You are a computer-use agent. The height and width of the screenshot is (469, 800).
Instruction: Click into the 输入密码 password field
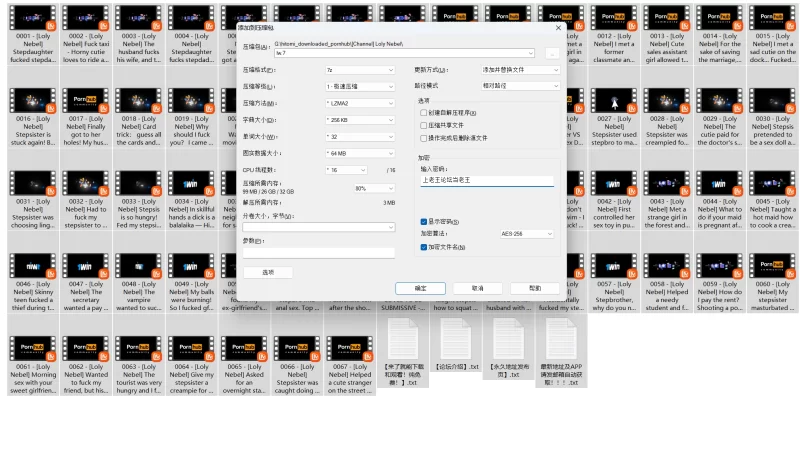click(x=487, y=180)
